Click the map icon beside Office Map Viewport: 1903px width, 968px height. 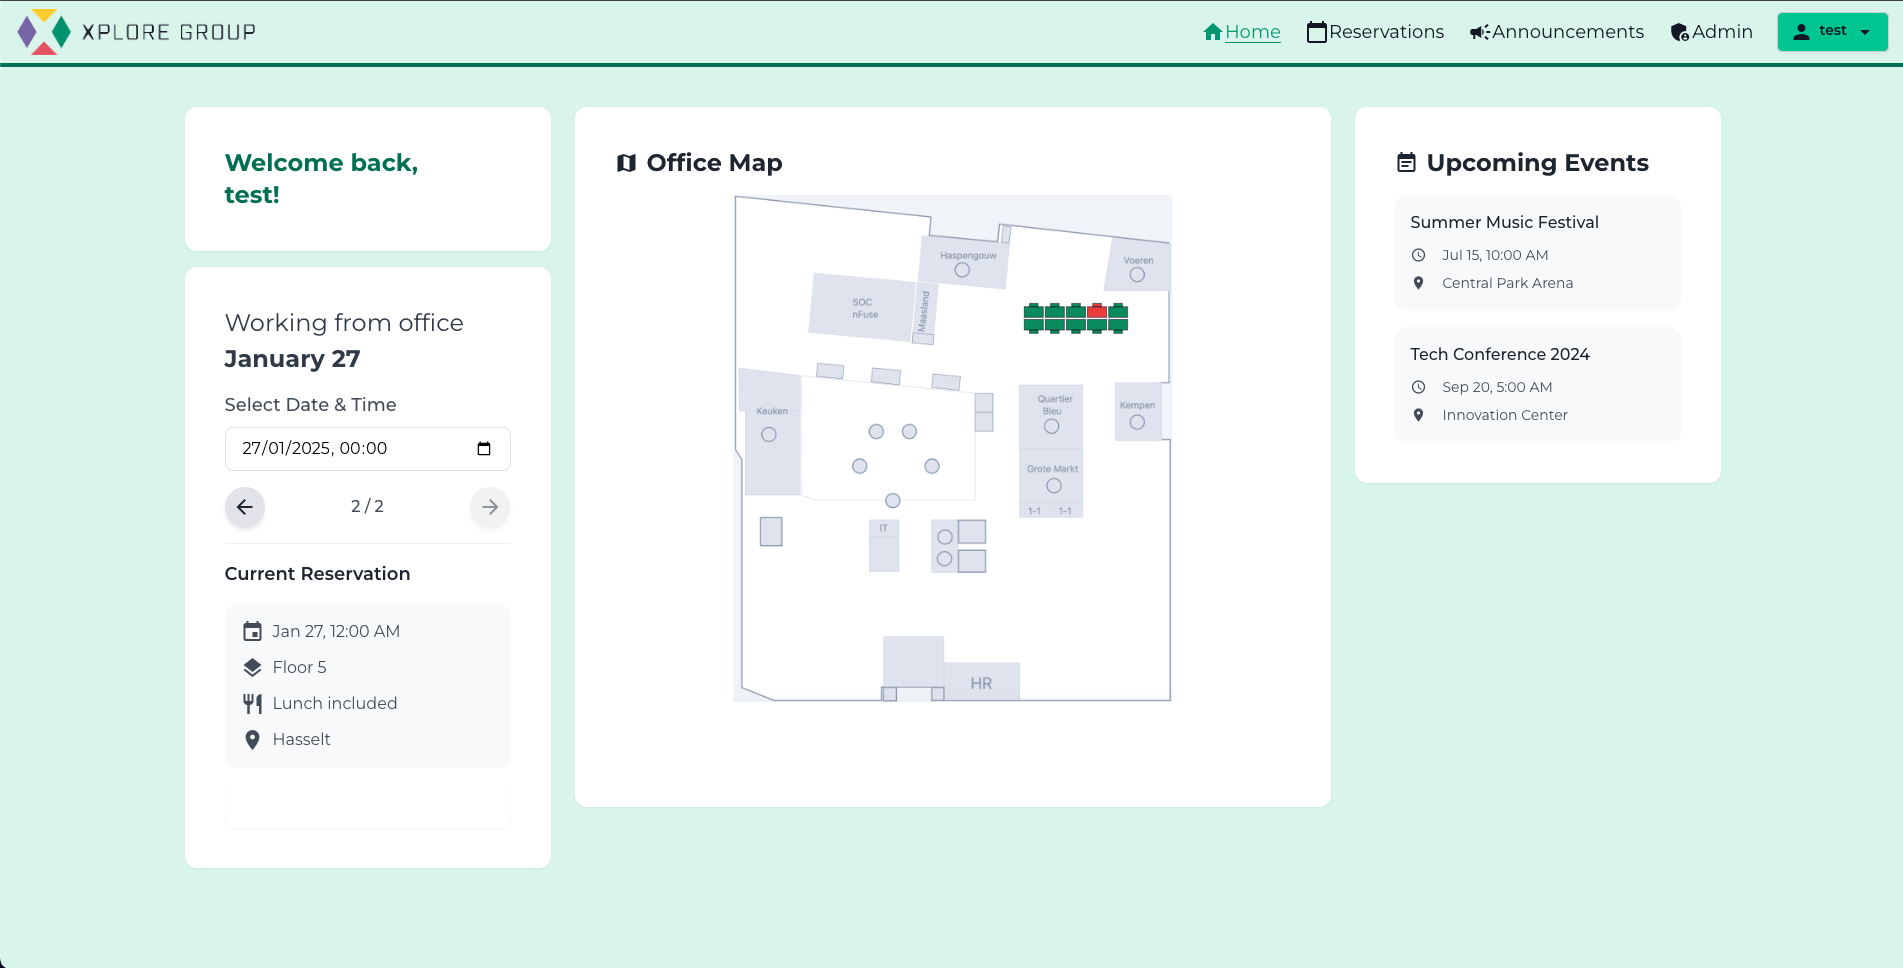[627, 163]
